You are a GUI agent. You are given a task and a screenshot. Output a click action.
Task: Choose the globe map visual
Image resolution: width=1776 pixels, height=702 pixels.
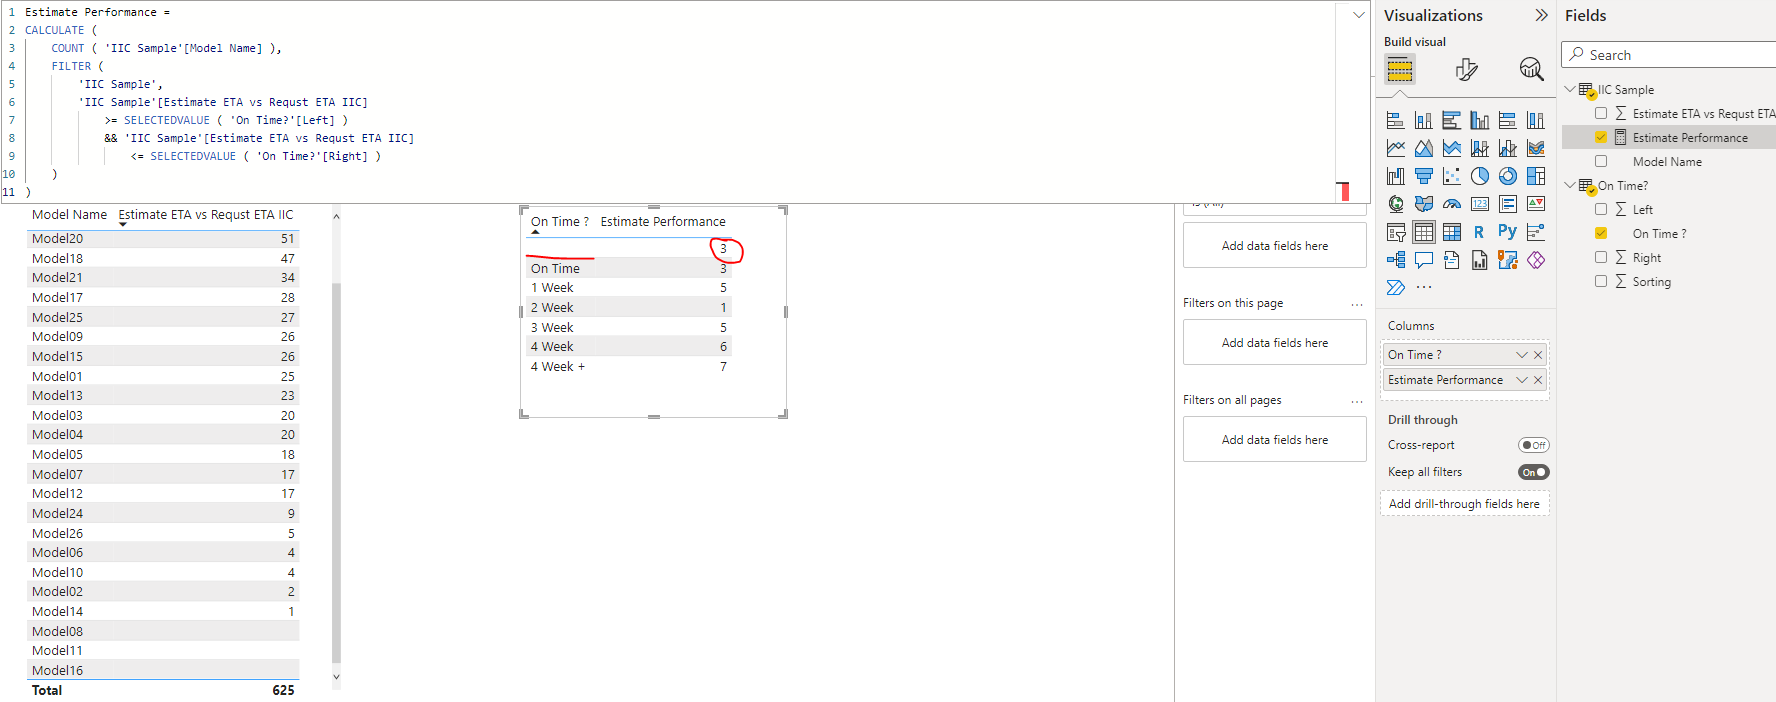pos(1396,204)
